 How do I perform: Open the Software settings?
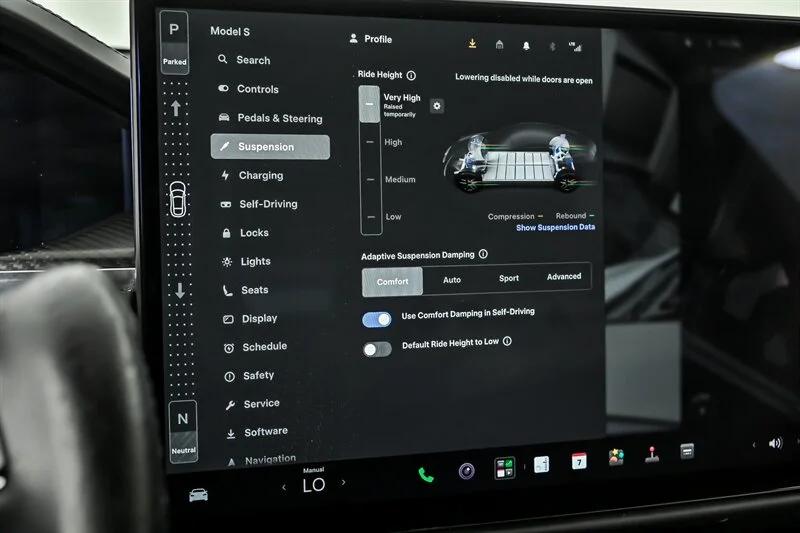point(257,432)
